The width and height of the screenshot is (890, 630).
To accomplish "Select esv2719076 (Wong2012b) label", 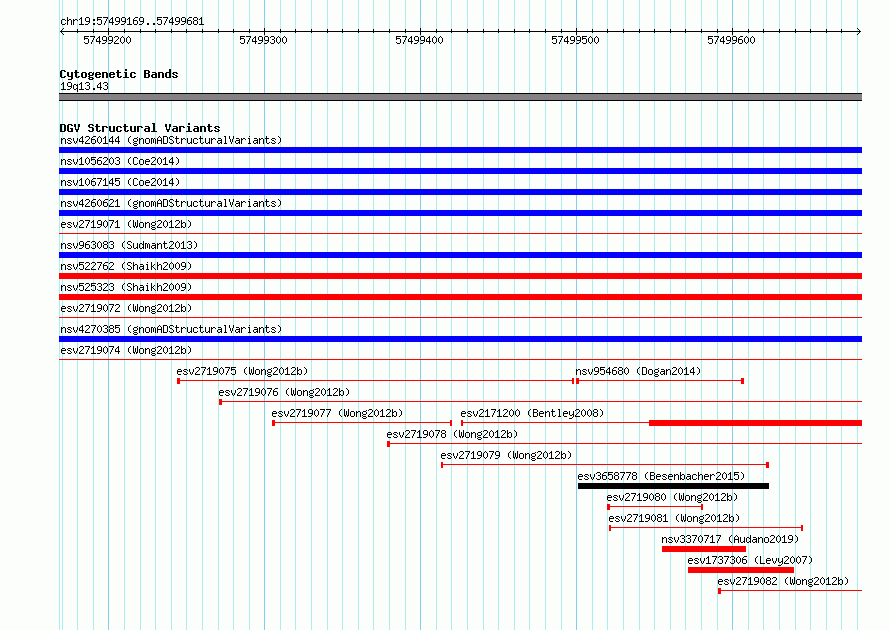I will click(284, 392).
